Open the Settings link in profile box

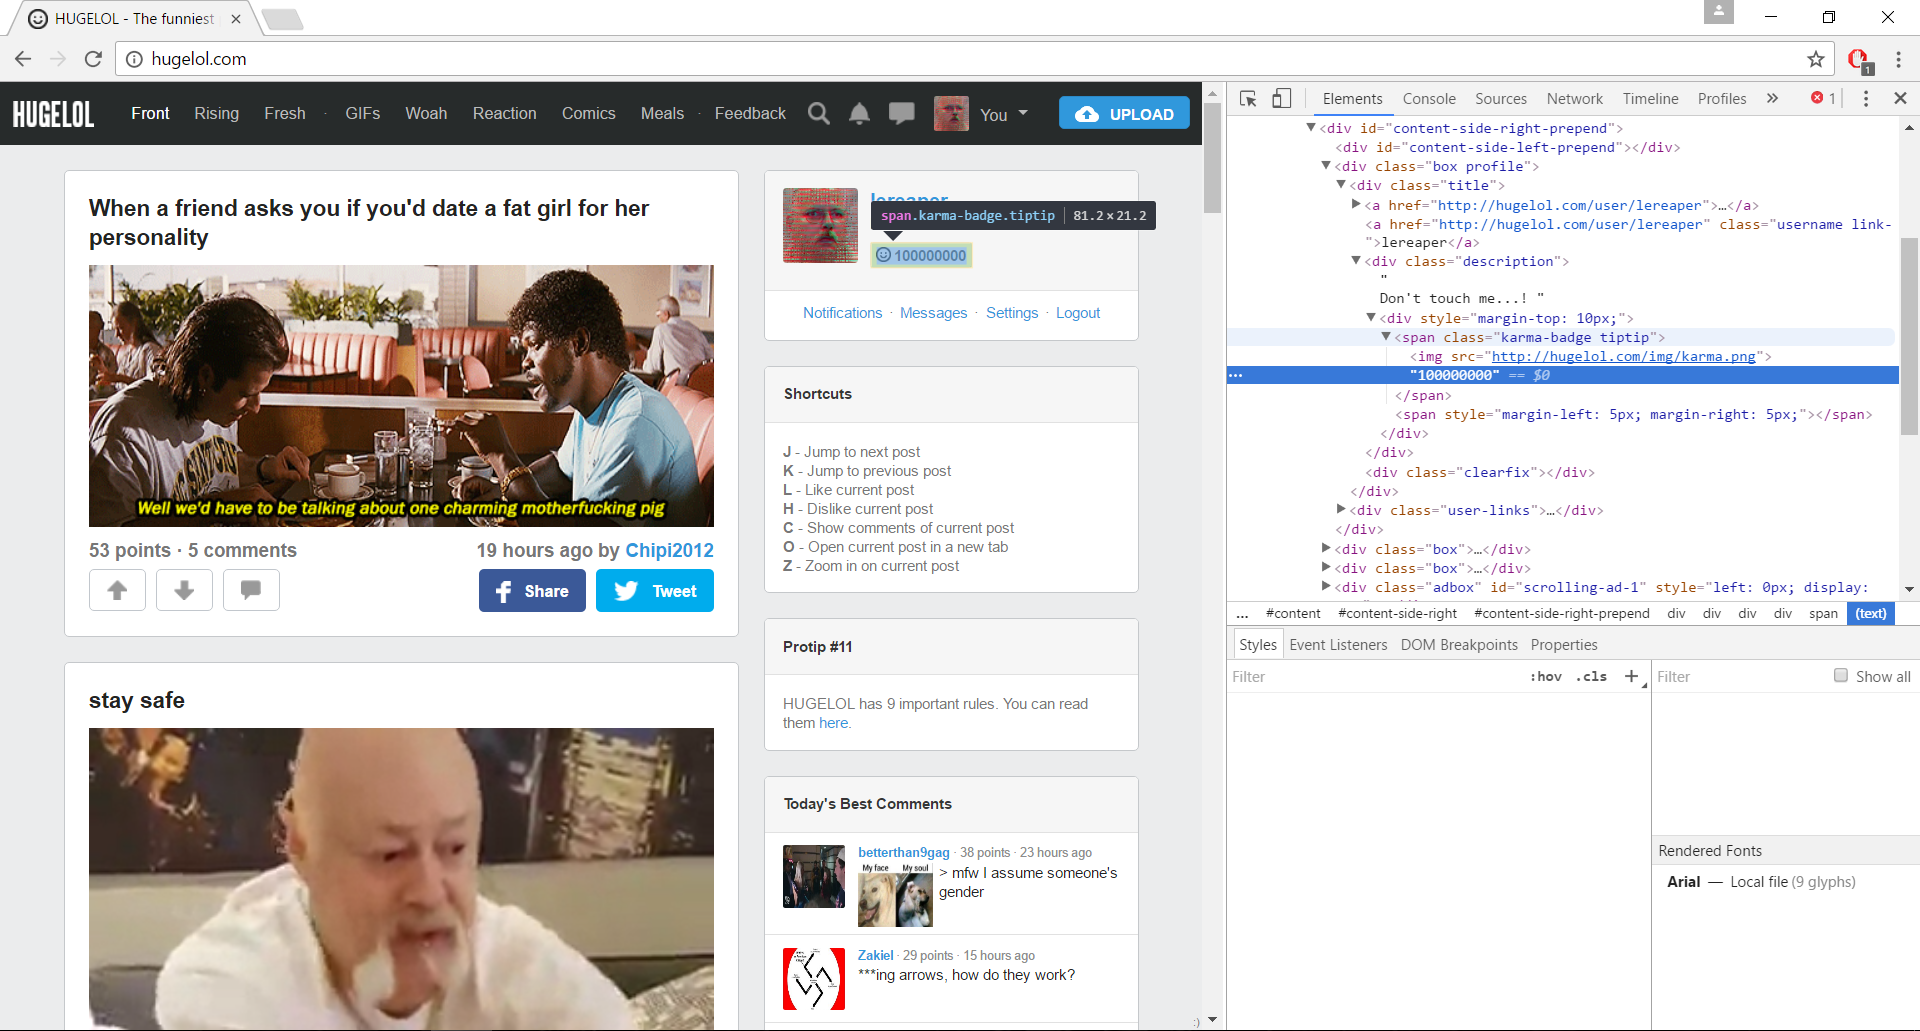pos(1012,313)
